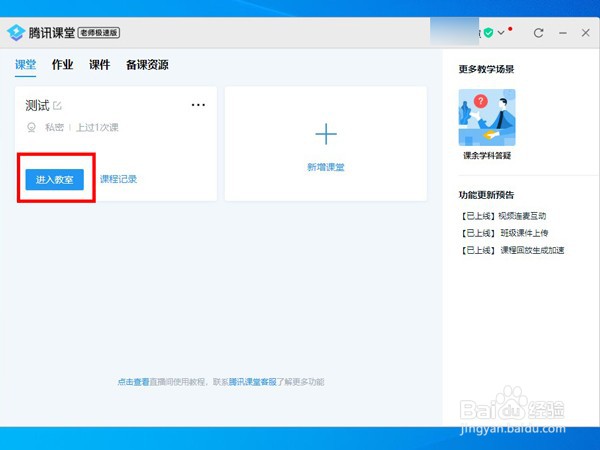Open 视频连麦互动 update notice
This screenshot has width=600, height=450.
click(x=504, y=216)
